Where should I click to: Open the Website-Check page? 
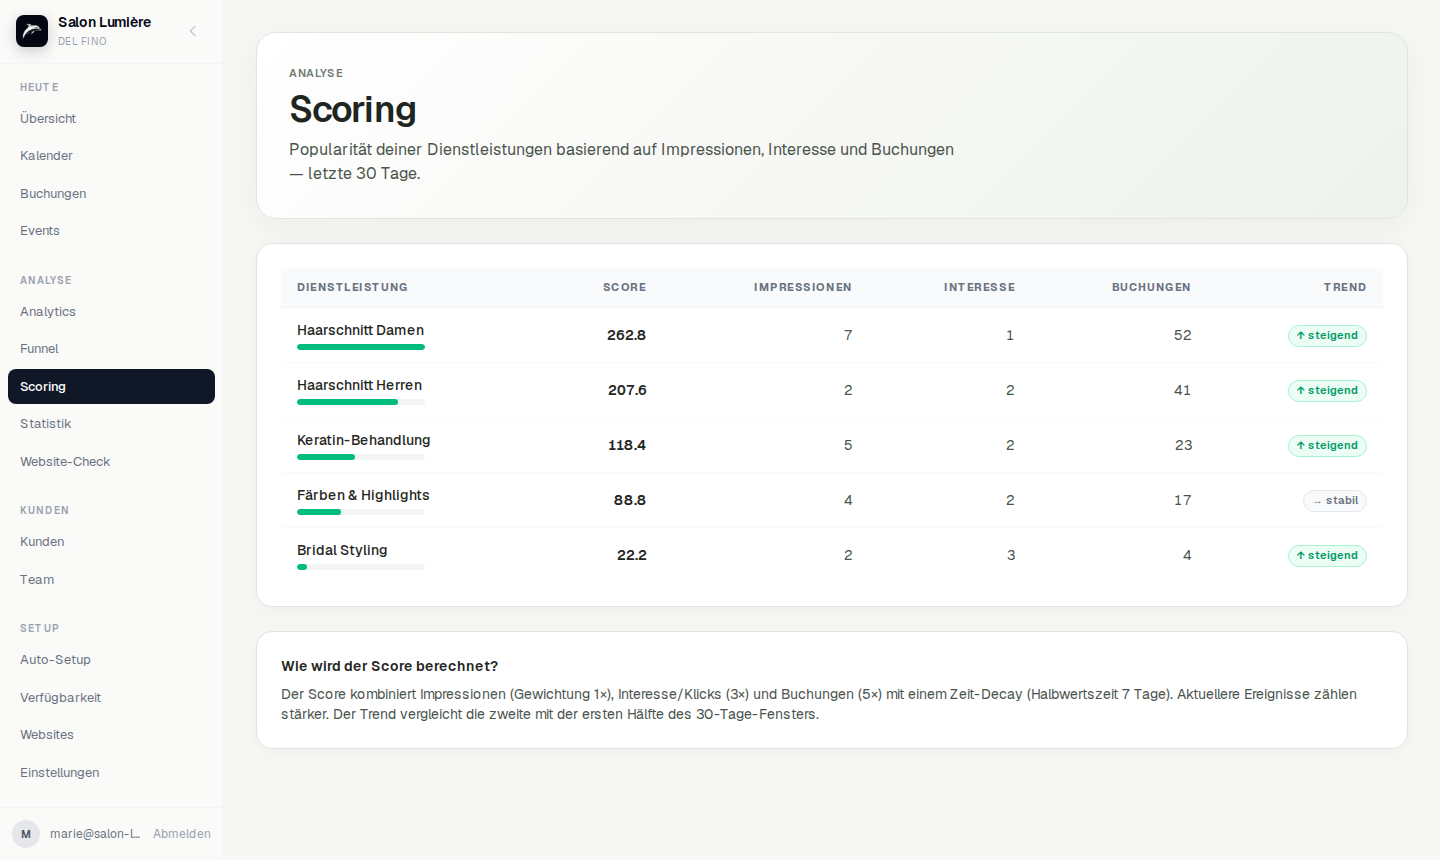[111, 462]
